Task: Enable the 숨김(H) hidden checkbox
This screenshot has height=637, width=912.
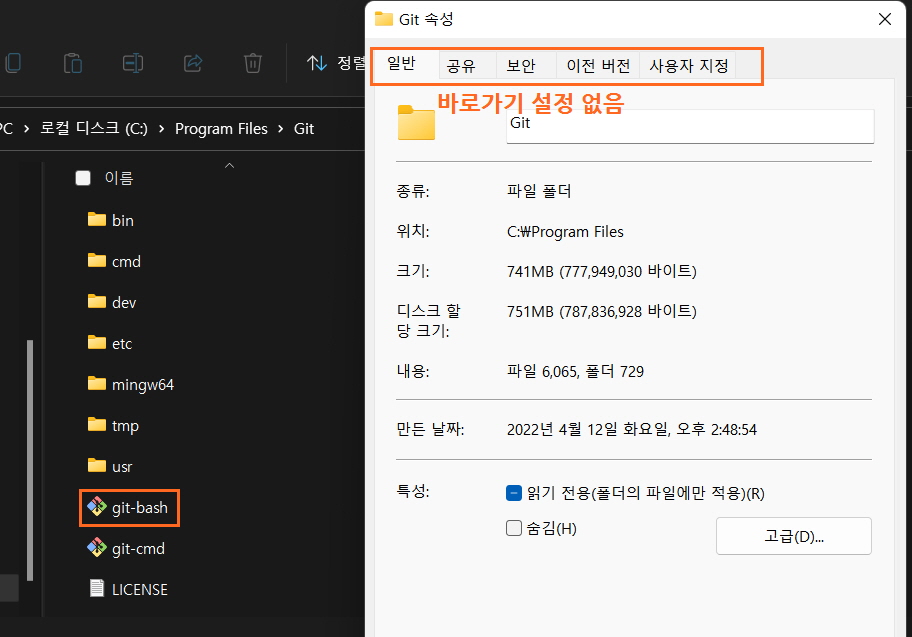Action: (x=514, y=528)
